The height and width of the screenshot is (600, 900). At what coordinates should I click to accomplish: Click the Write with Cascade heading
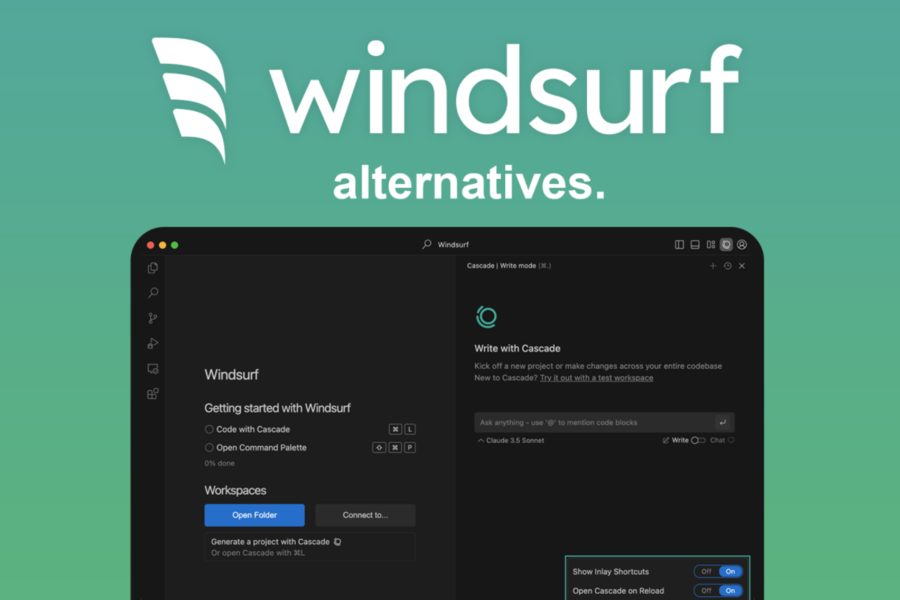pyautogui.click(x=517, y=349)
